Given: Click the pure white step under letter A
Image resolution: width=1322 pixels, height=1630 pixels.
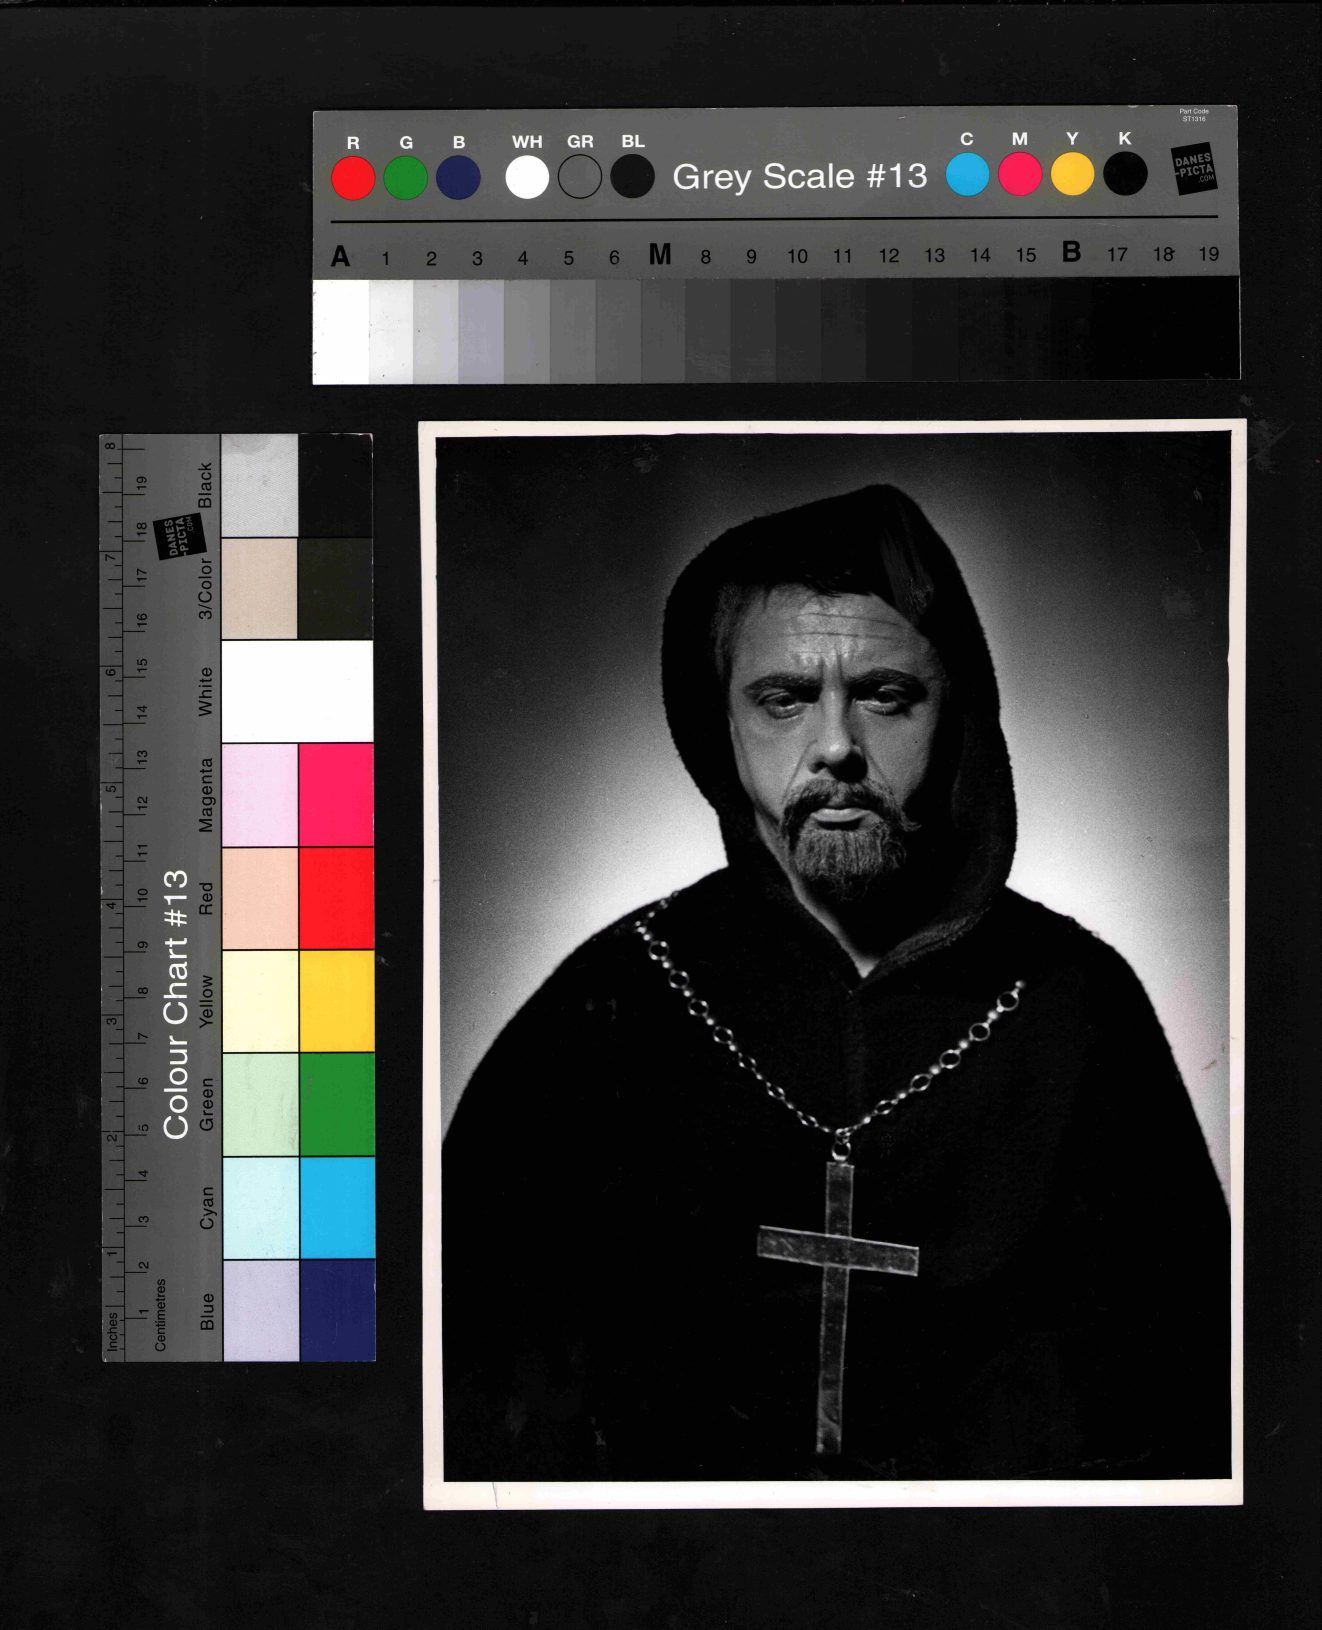Looking at the screenshot, I should pos(341,331).
